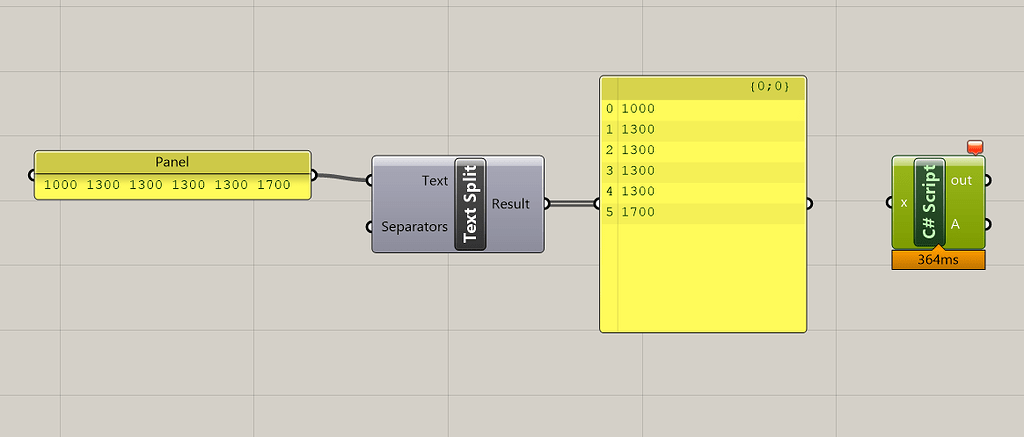Click the Panel text with 1000 1300 values
Screen dimensions: 1024x437
[167, 185]
